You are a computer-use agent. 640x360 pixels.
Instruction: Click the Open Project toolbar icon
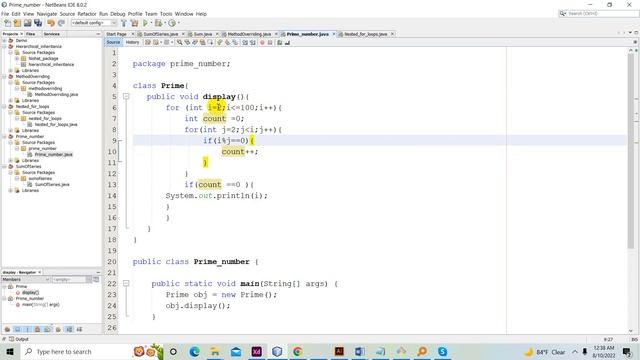coord(28,23)
